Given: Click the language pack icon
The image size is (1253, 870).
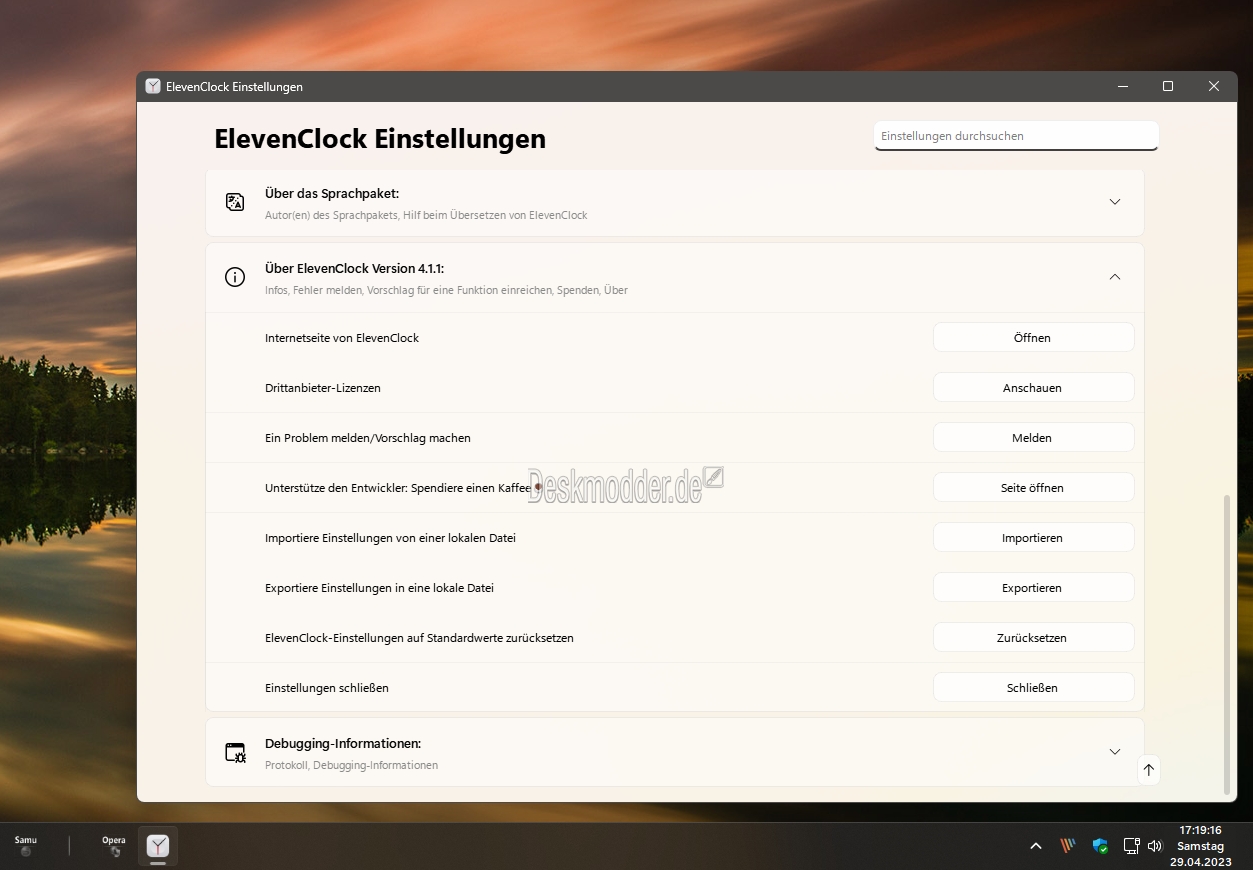Looking at the screenshot, I should [x=235, y=202].
